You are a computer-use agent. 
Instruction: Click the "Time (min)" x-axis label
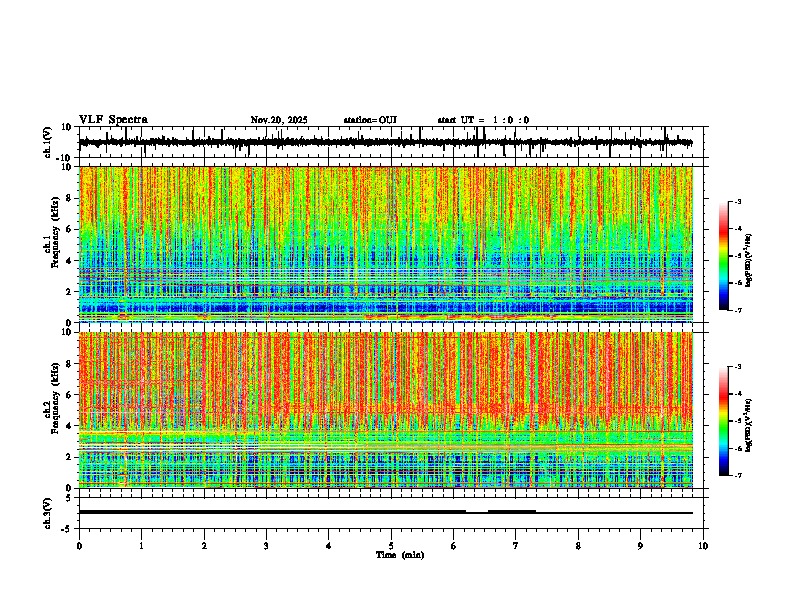[x=400, y=555]
